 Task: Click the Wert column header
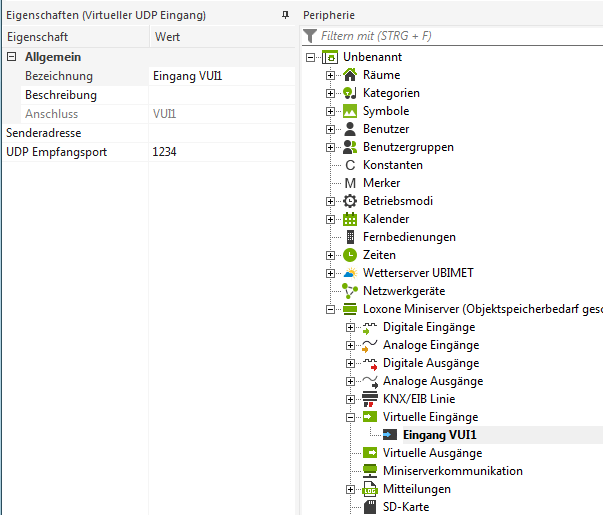tap(223, 37)
